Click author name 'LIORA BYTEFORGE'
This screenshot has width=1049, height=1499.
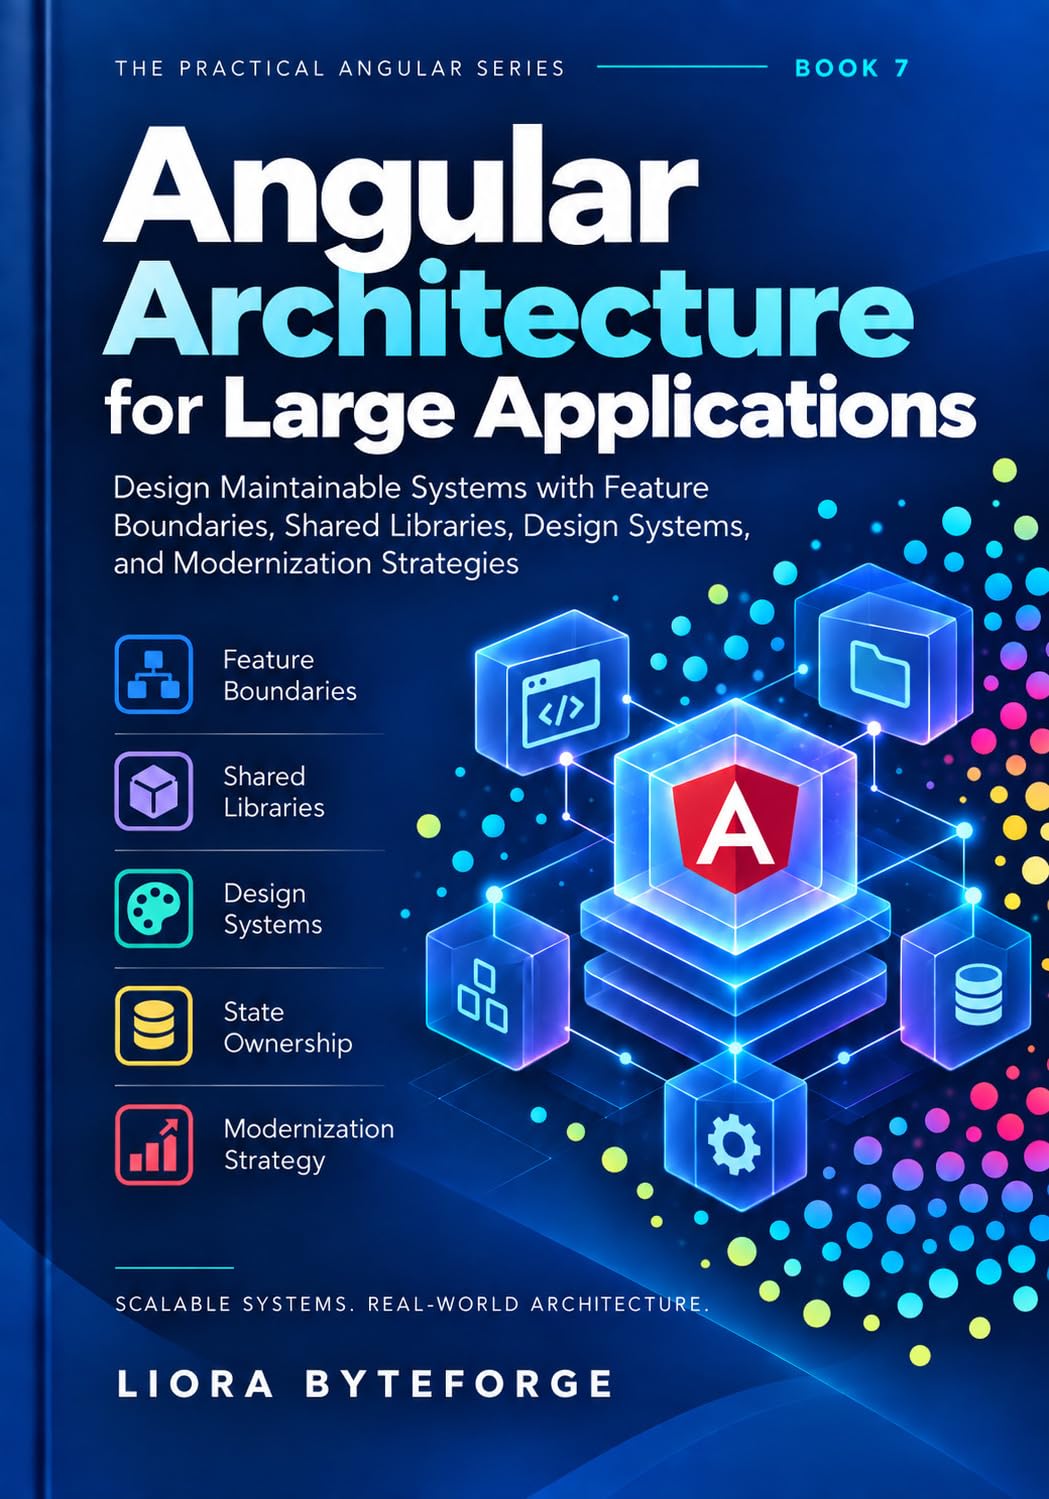pyautogui.click(x=365, y=1384)
